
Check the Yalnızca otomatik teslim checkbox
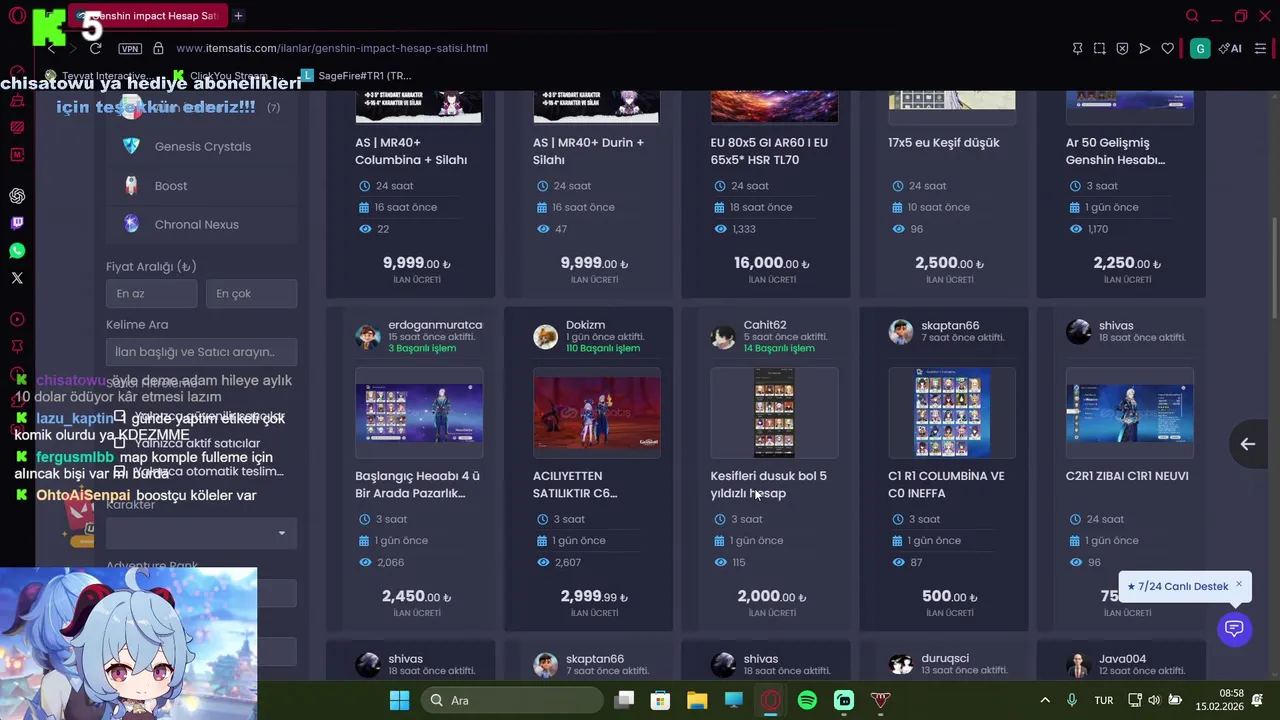pyautogui.click(x=120, y=471)
